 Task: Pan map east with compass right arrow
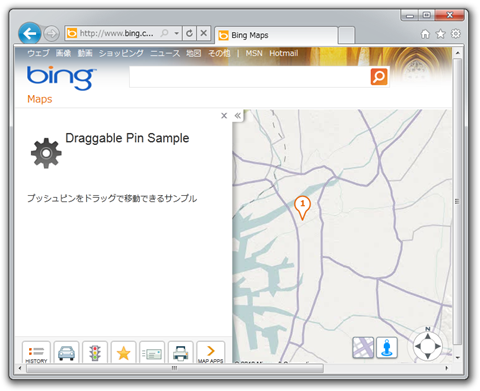click(438, 346)
